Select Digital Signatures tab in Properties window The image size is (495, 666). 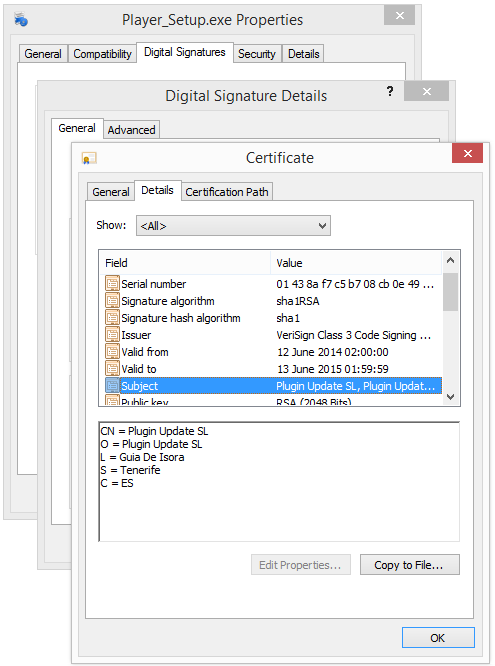[185, 52]
